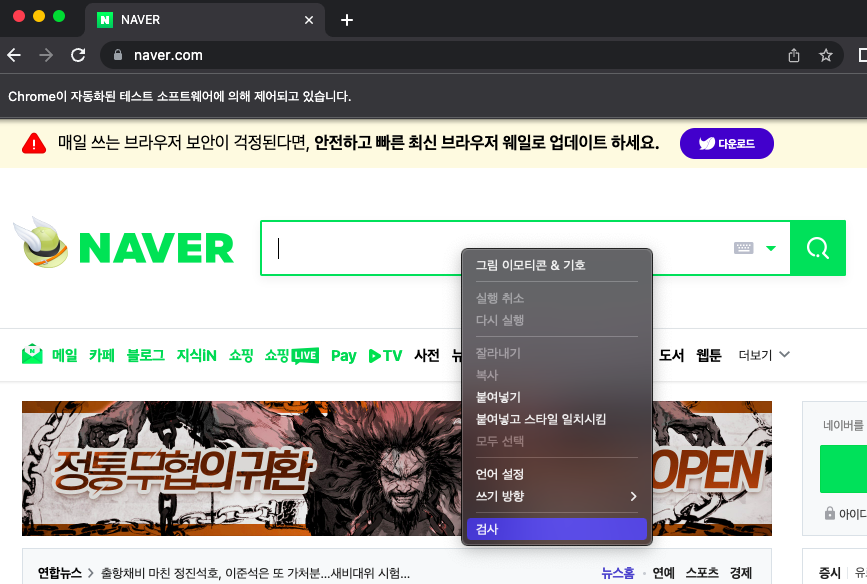Expand 쓰기 방향 submenu
867x584 pixels.
pyautogui.click(x=557, y=496)
